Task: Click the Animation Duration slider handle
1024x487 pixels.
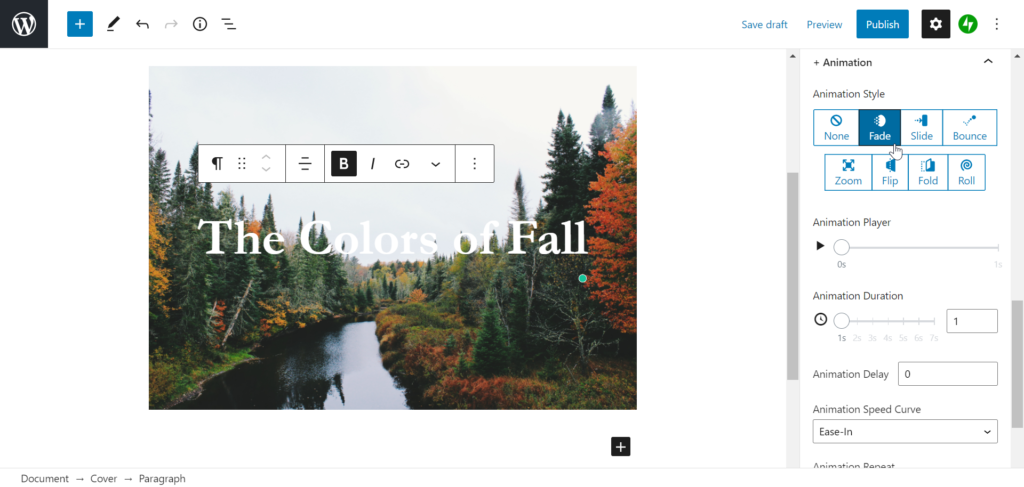Action: point(842,321)
